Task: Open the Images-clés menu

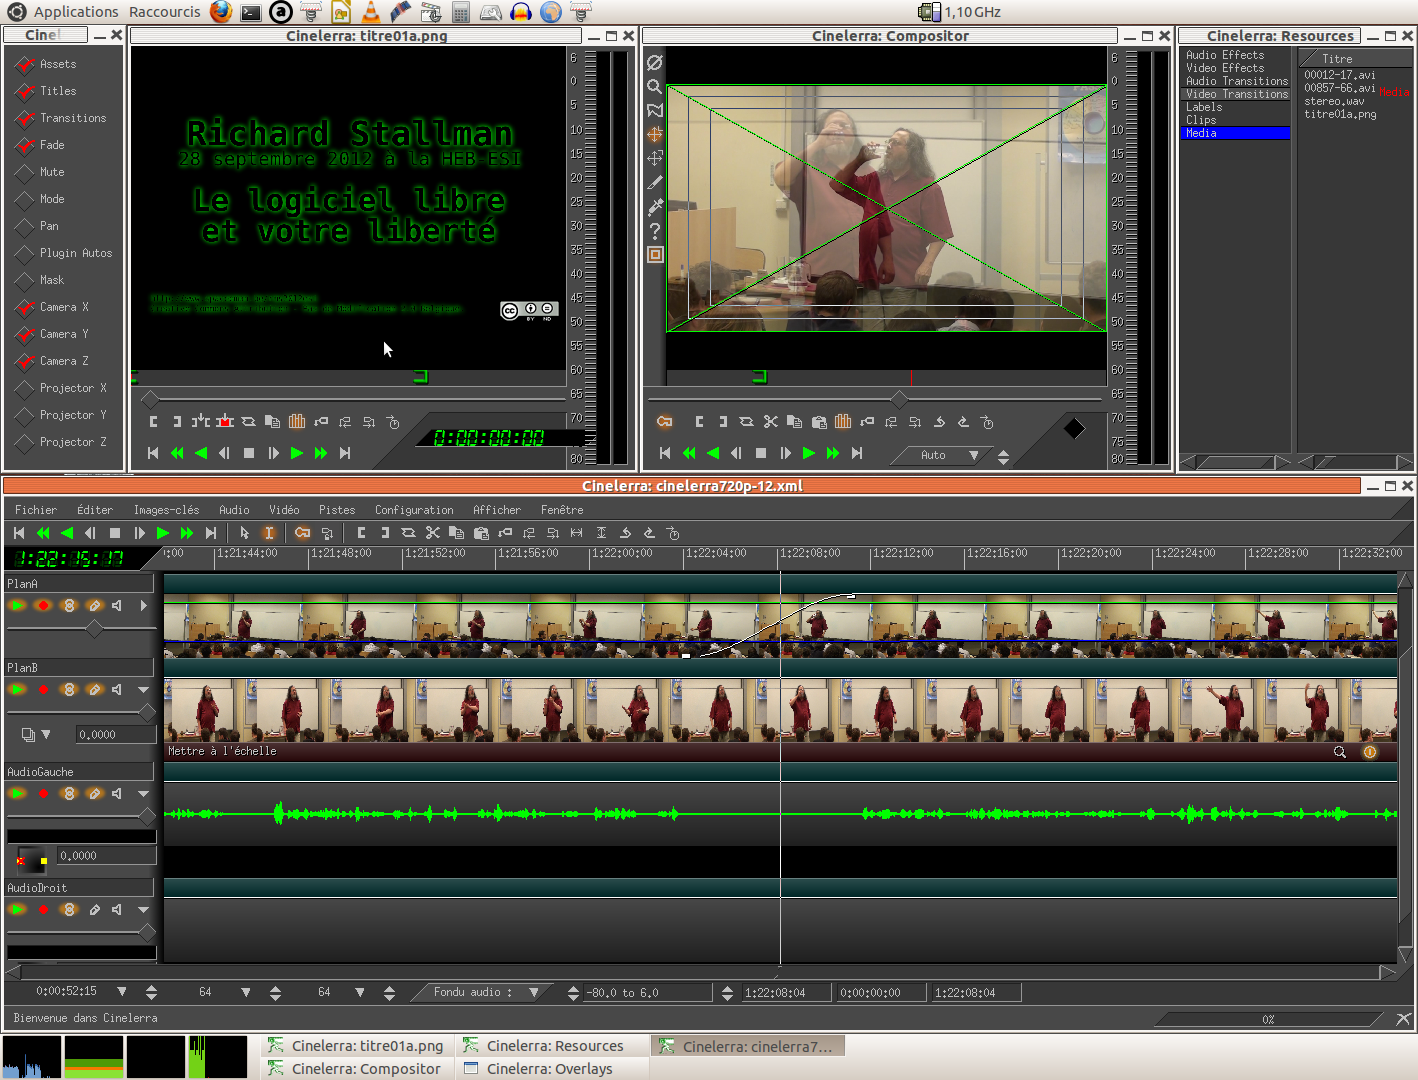Action: point(166,510)
